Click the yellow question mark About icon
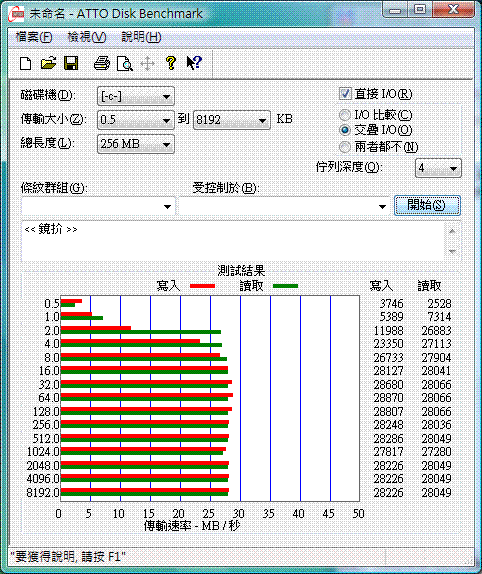Screen dimensions: 482x574 click(x=171, y=63)
